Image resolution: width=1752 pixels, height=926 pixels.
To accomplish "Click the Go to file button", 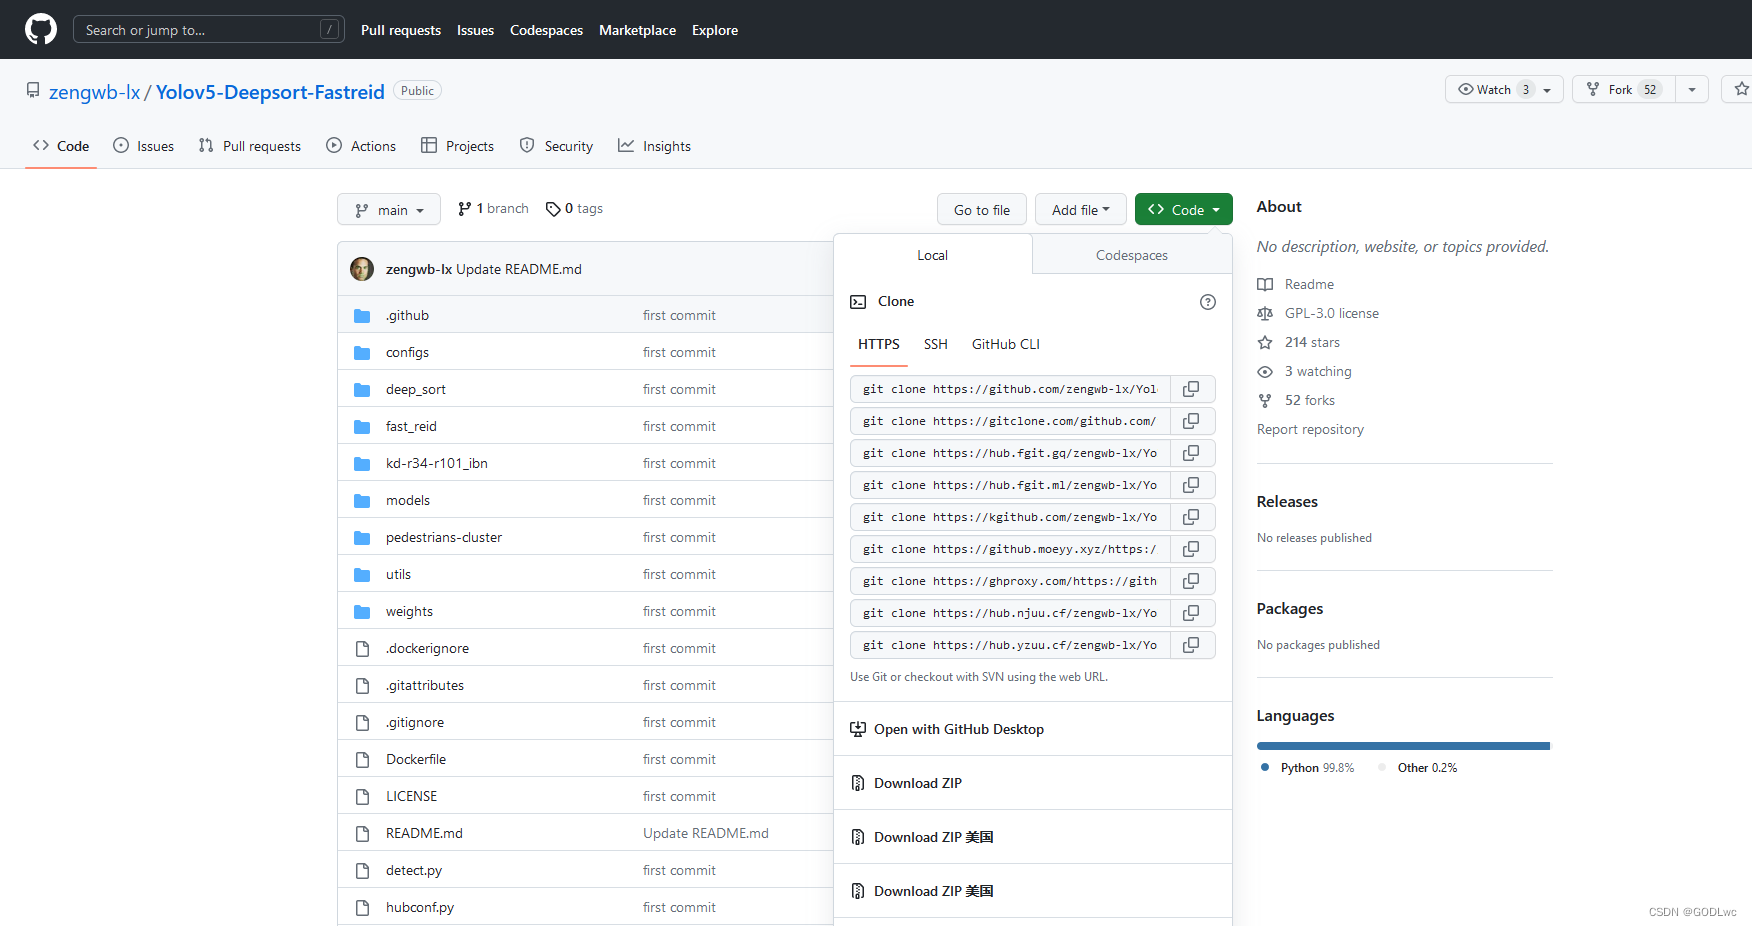I will [x=982, y=210].
